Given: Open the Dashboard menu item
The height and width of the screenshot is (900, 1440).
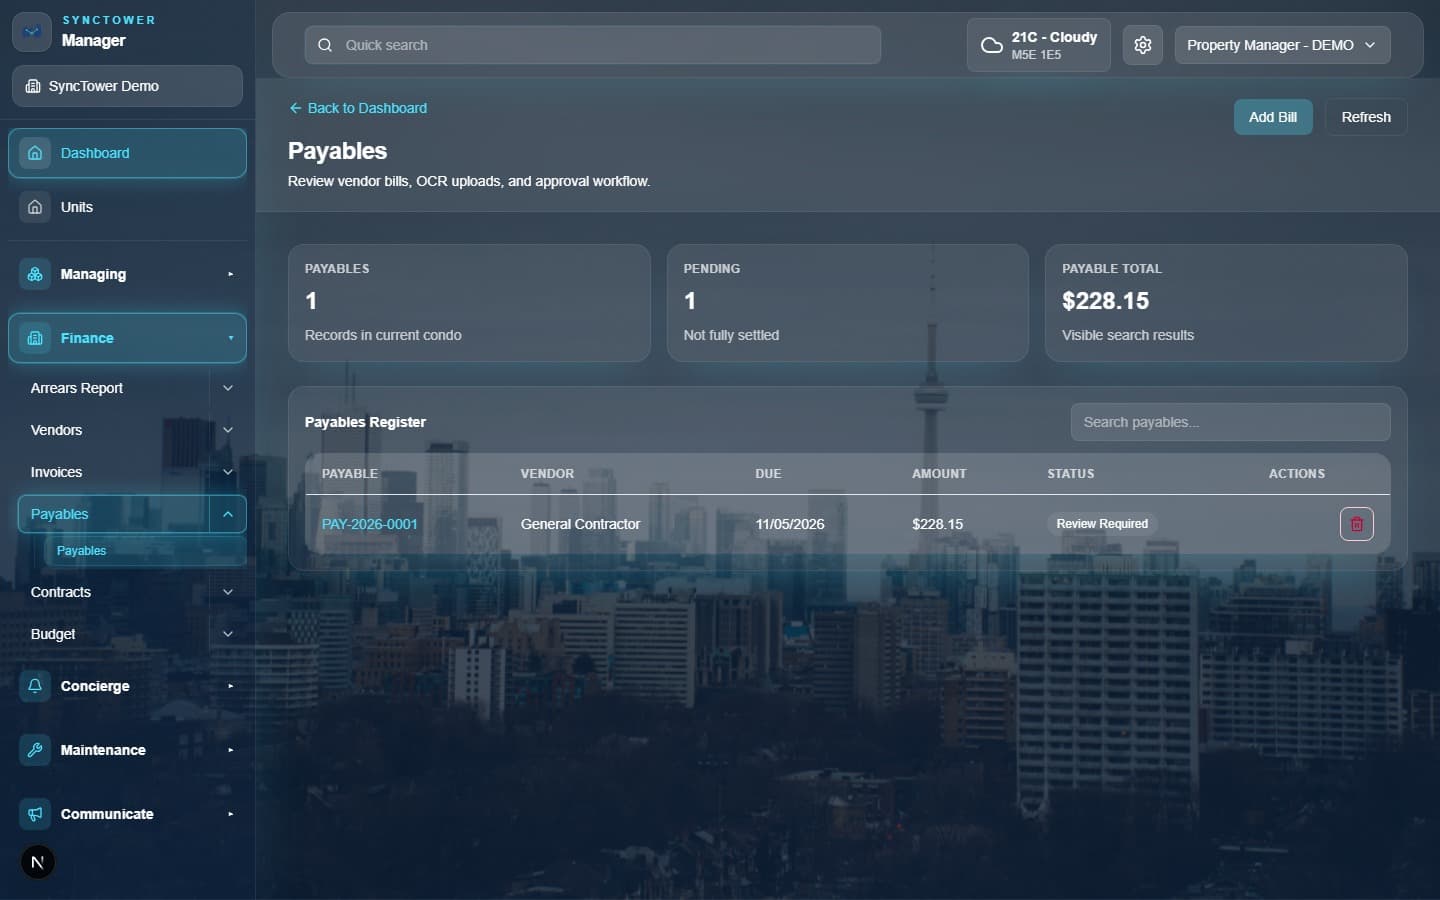Looking at the screenshot, I should click(x=127, y=153).
